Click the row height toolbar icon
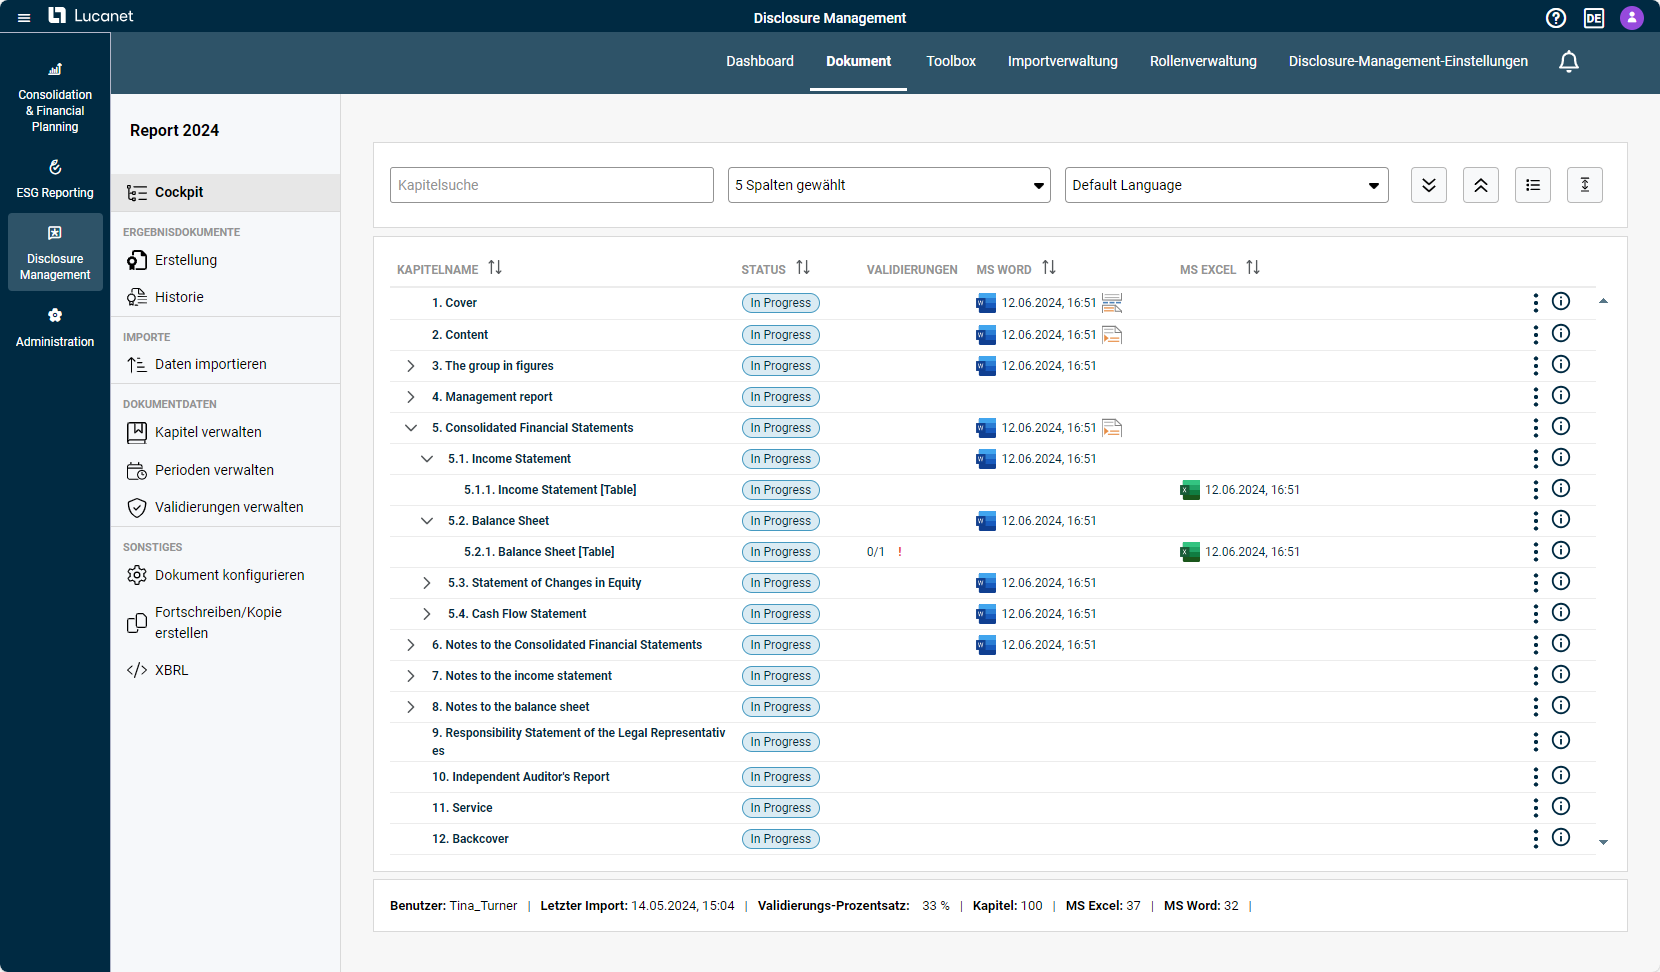 [1585, 185]
